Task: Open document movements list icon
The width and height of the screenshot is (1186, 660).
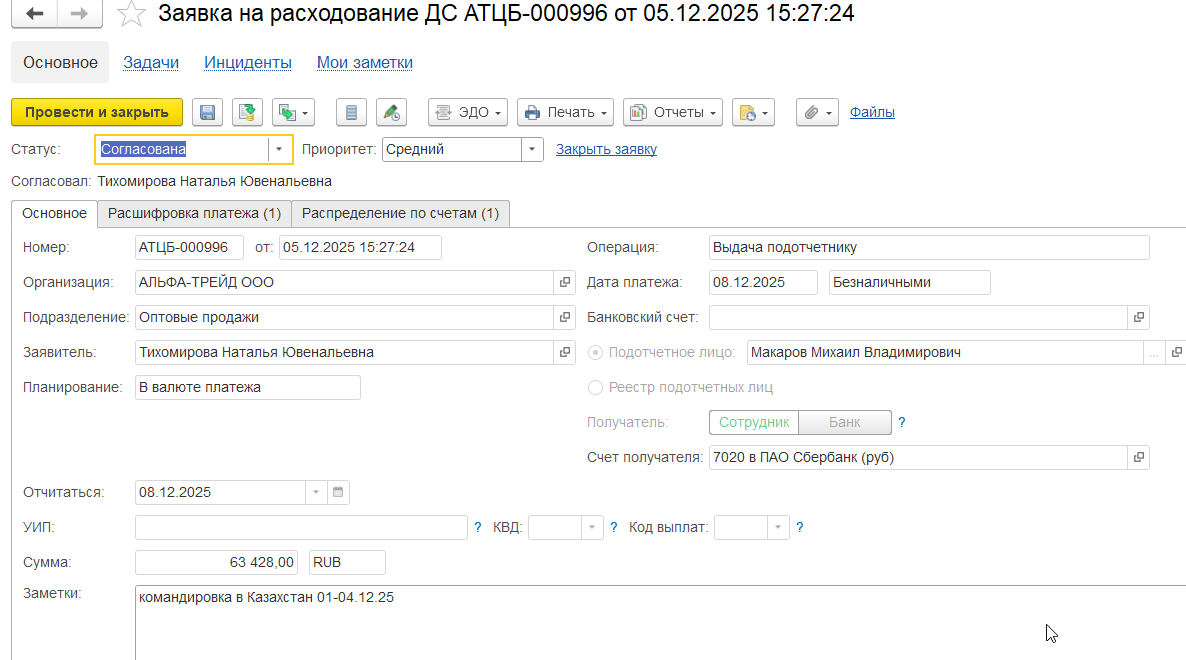Action: [351, 112]
